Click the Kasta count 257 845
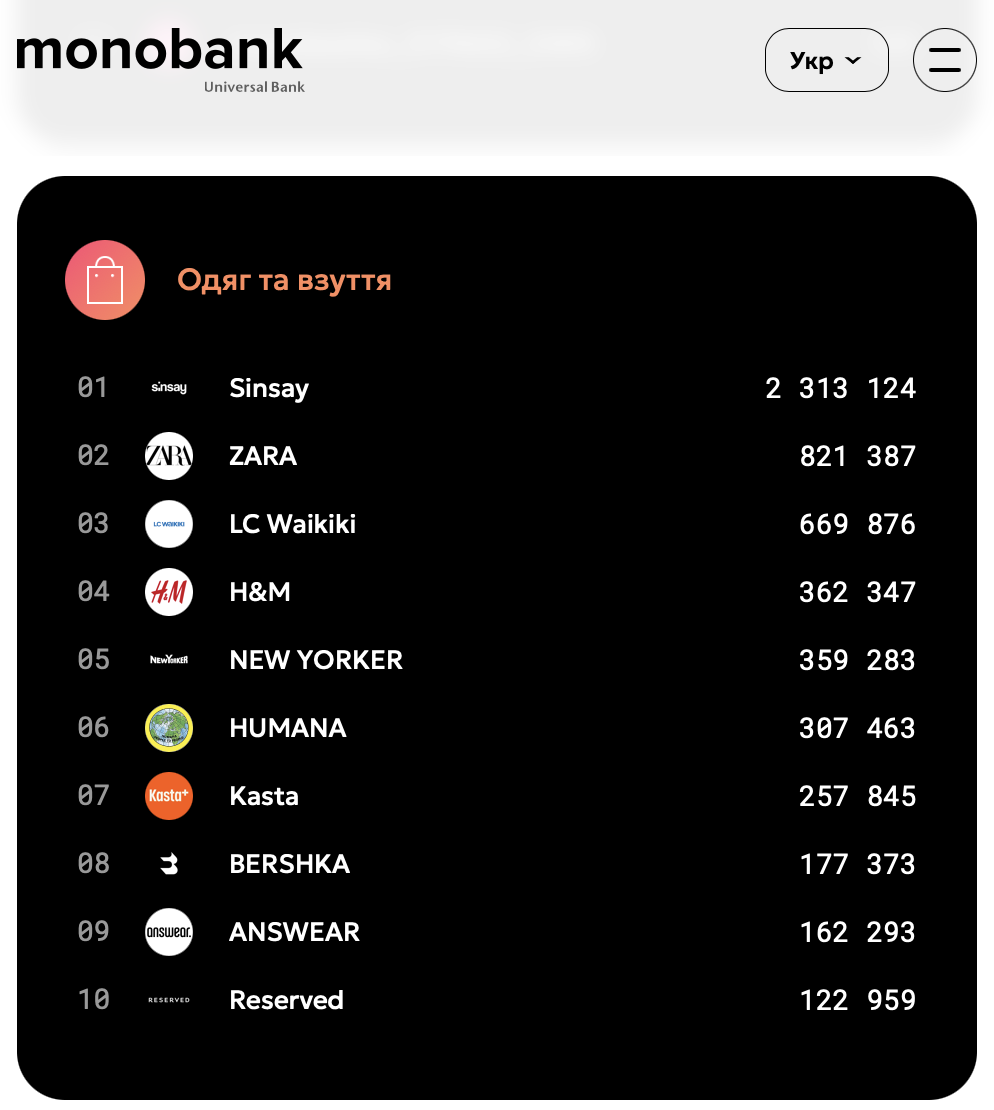This screenshot has height=1110, width=994. [857, 796]
